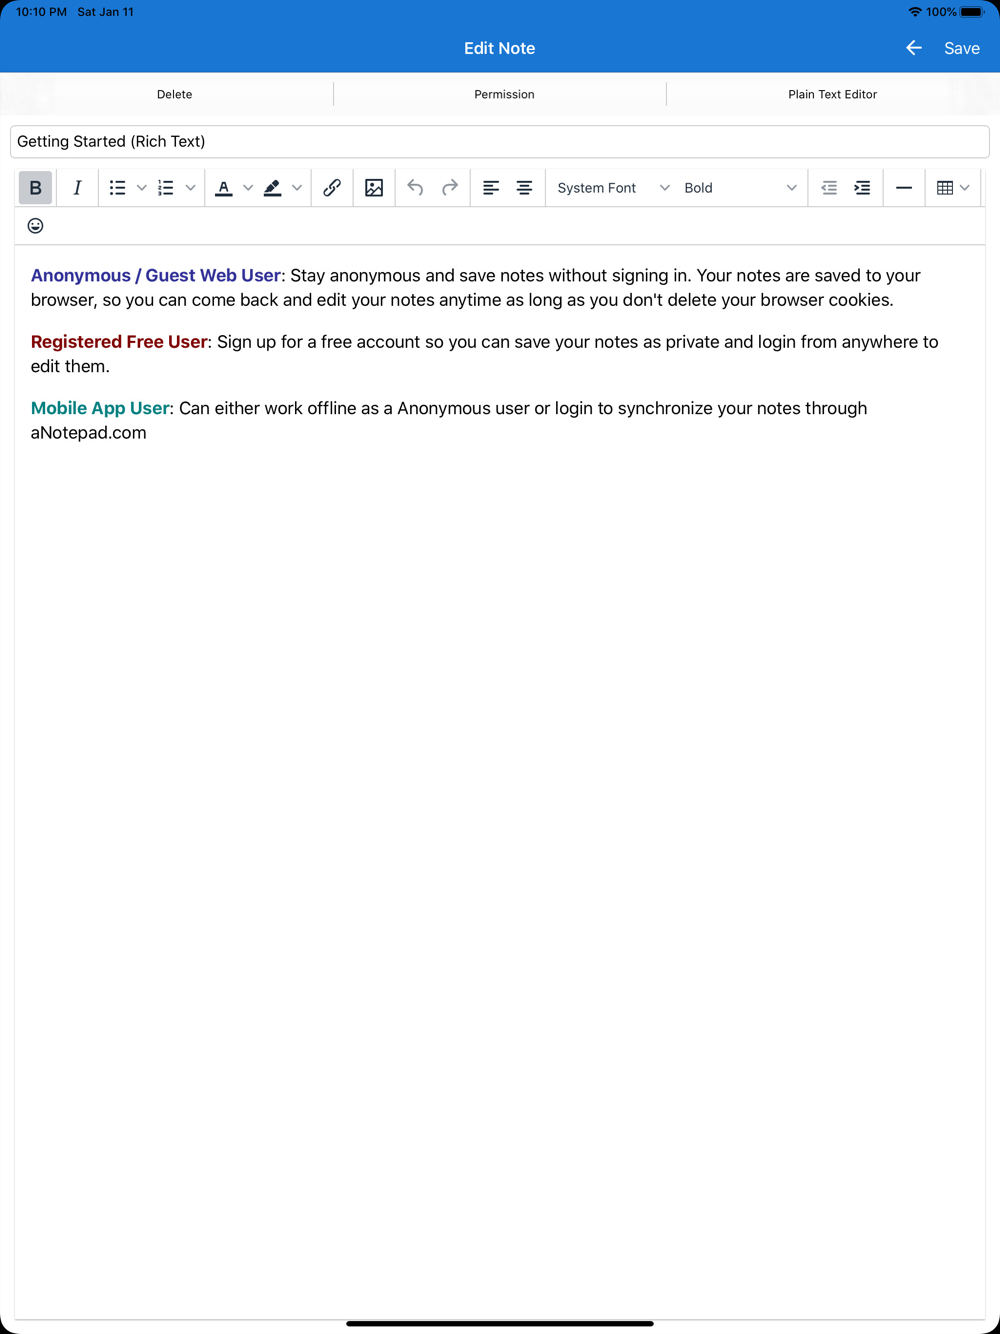The width and height of the screenshot is (1000, 1334).
Task: Insert a numbered list
Action: 166,188
